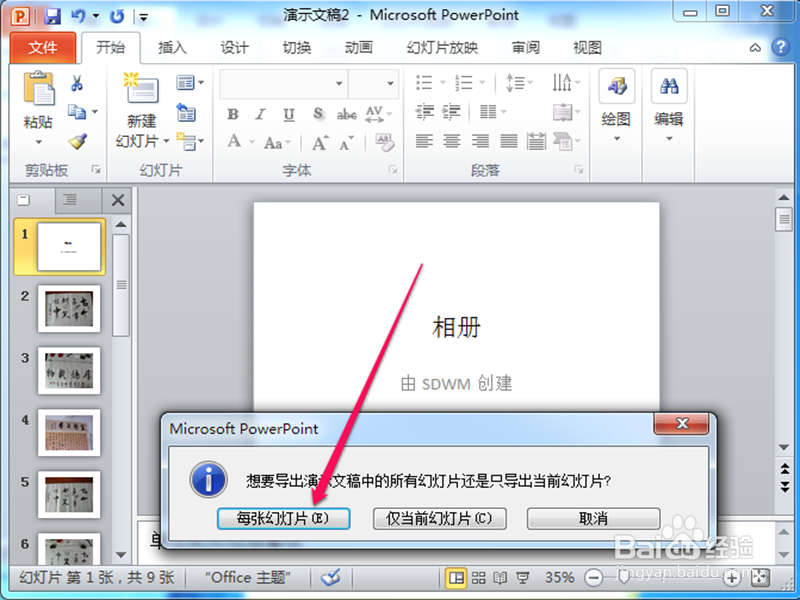Viewport: 800px width, 600px height.
Task: Open the File (文件) tab
Action: click(x=43, y=48)
